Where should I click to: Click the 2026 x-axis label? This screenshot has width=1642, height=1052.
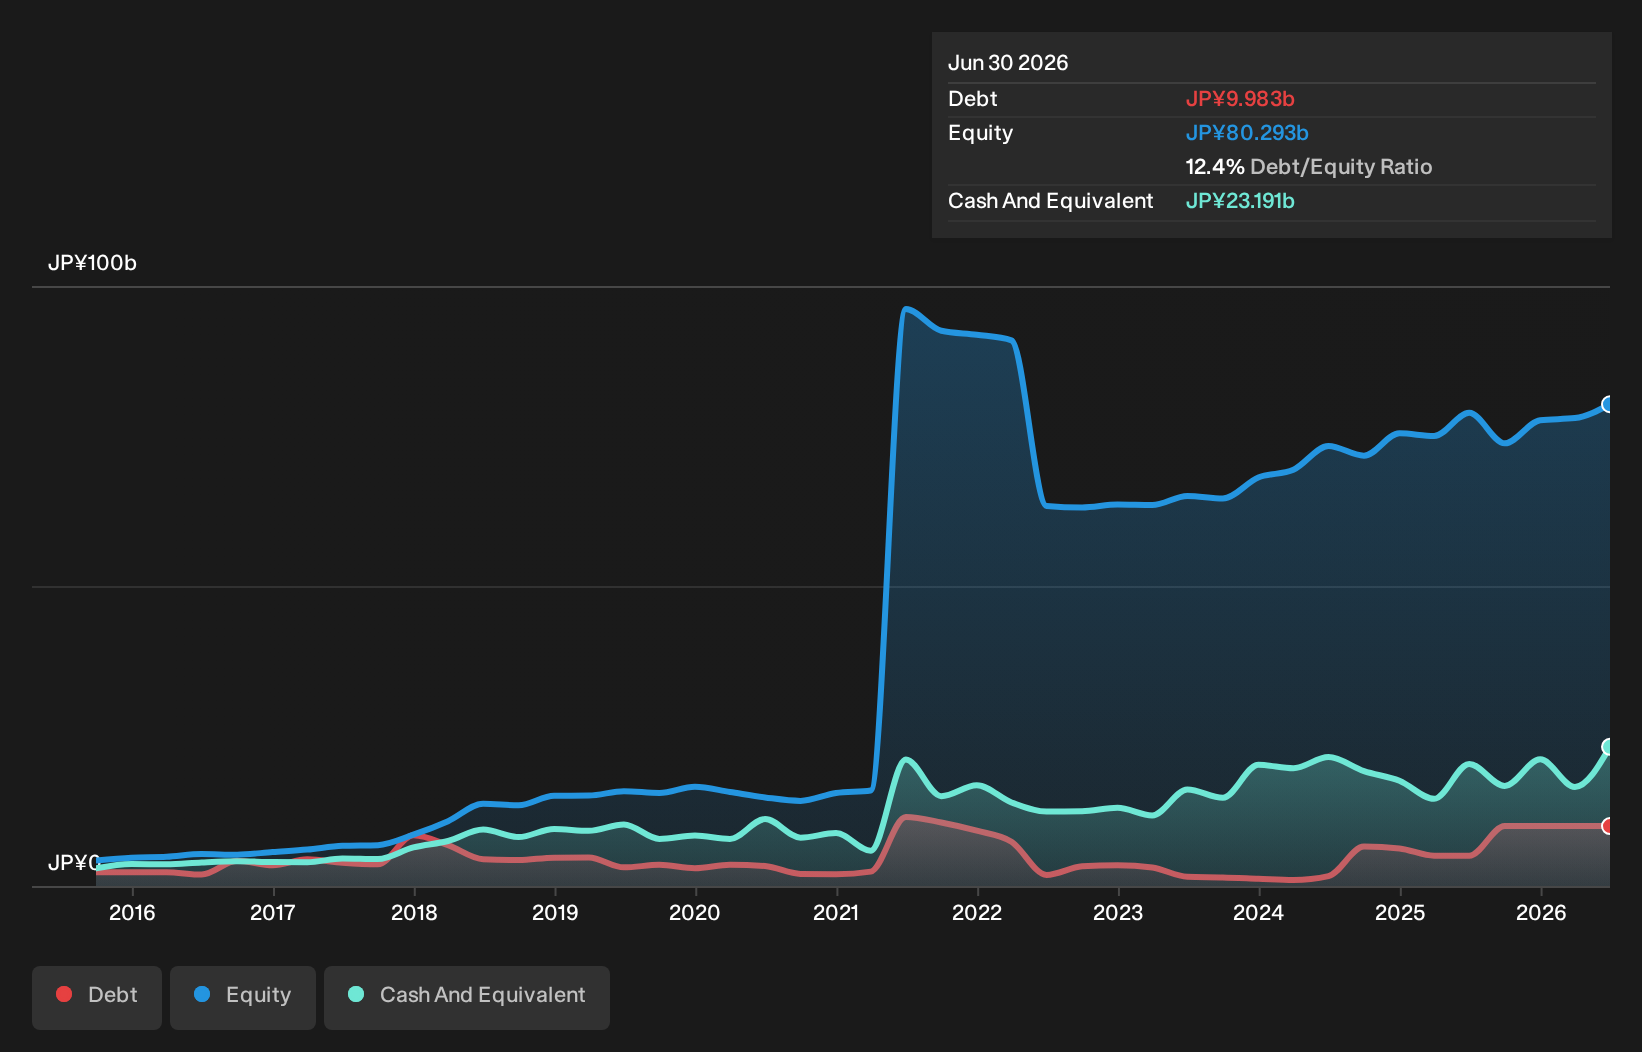(x=1541, y=912)
